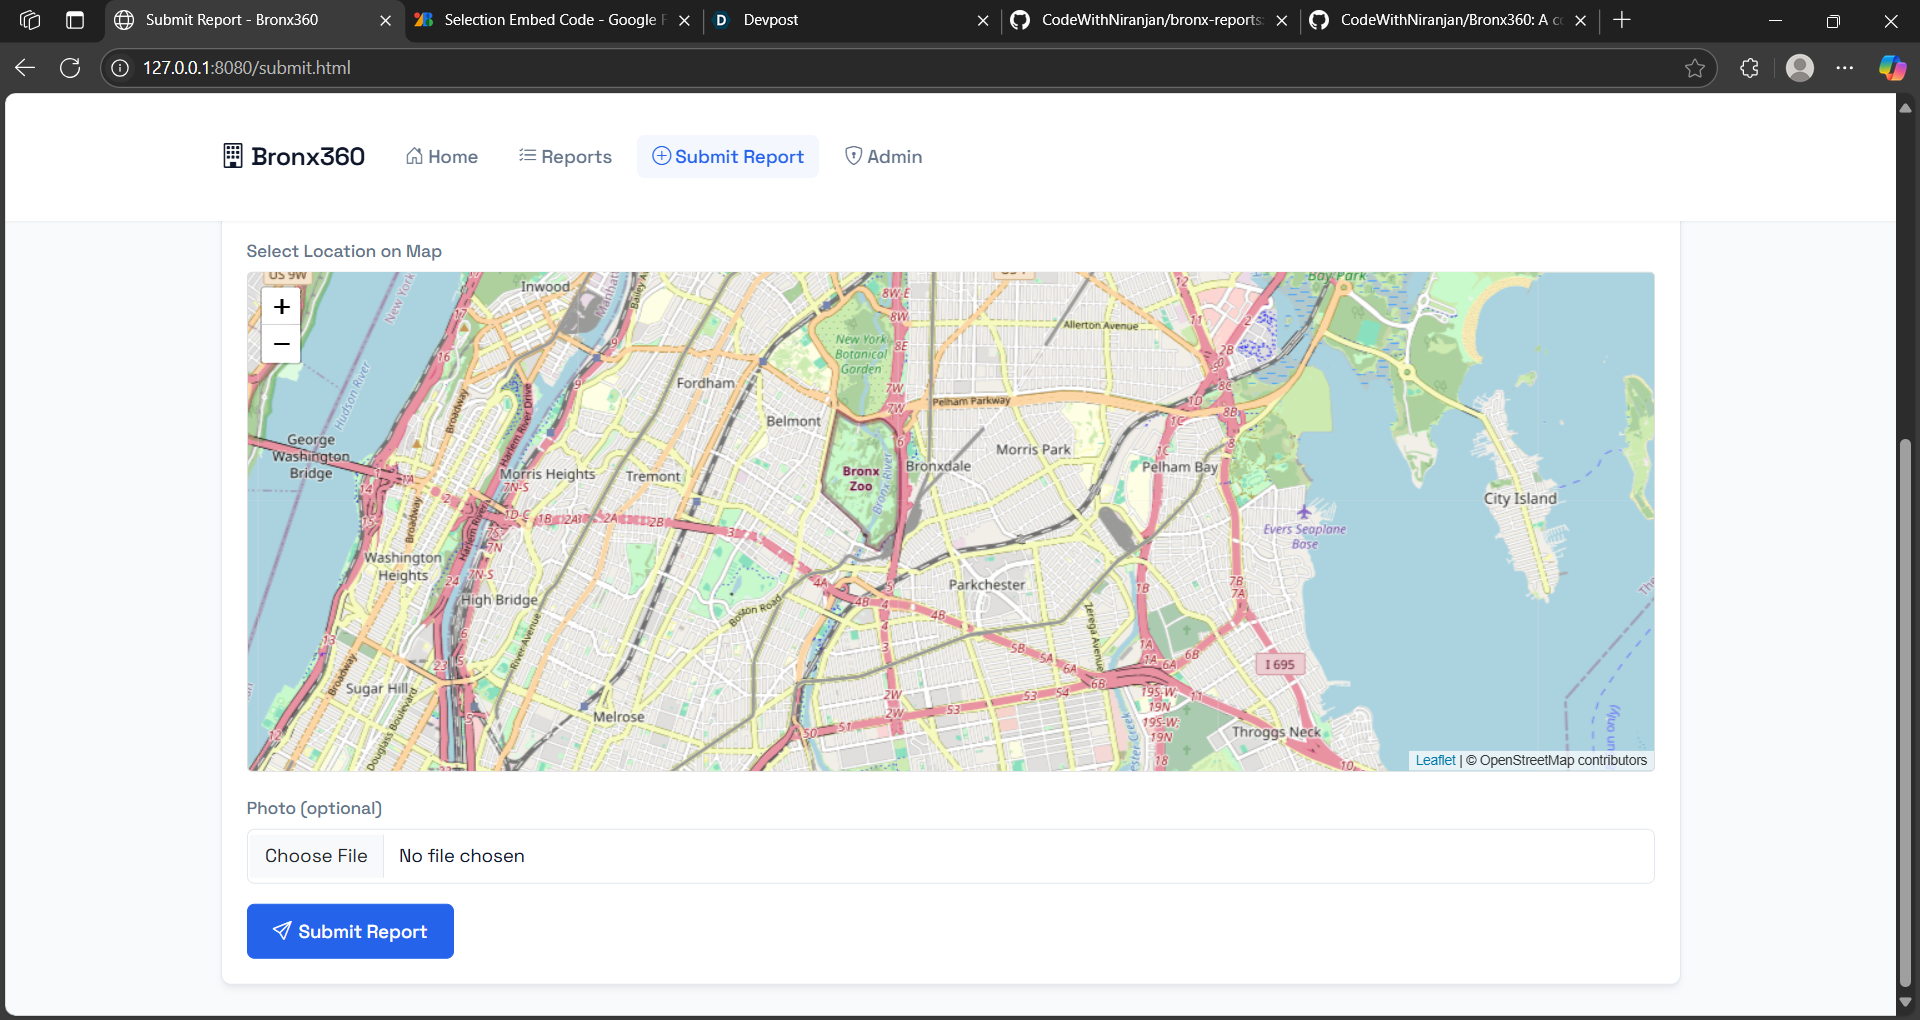Open browser settings and more menu
Viewport: 1920px width, 1020px height.
tap(1845, 68)
